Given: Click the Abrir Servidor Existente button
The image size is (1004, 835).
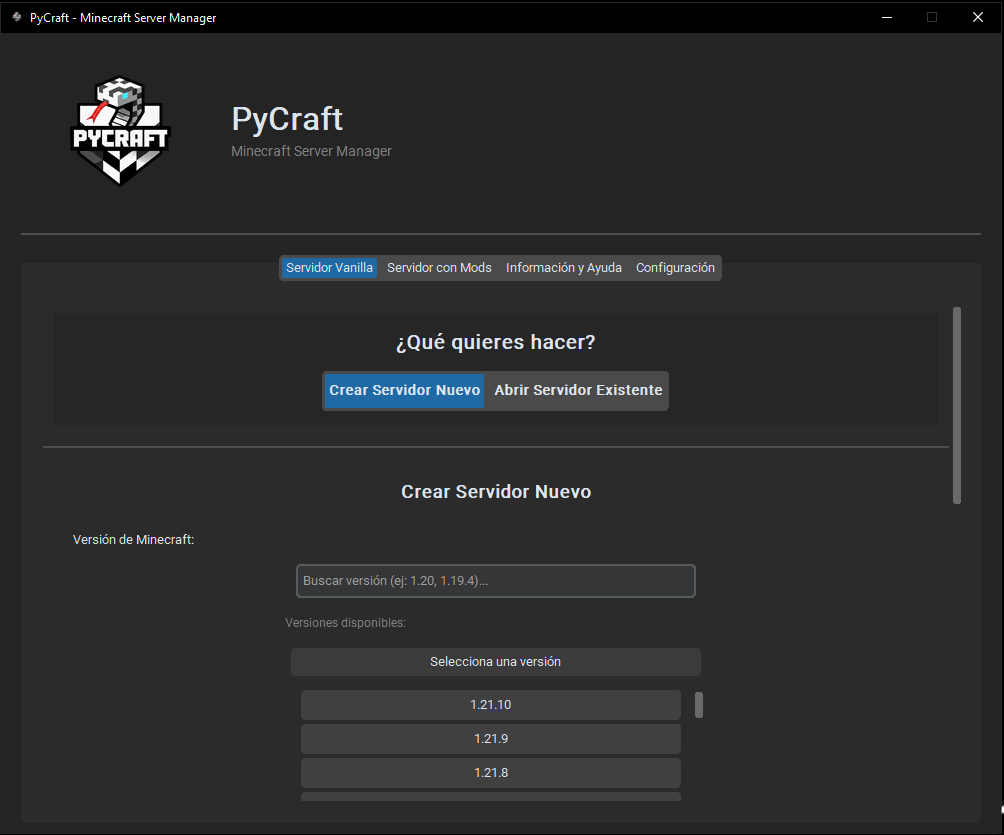Looking at the screenshot, I should pos(576,390).
